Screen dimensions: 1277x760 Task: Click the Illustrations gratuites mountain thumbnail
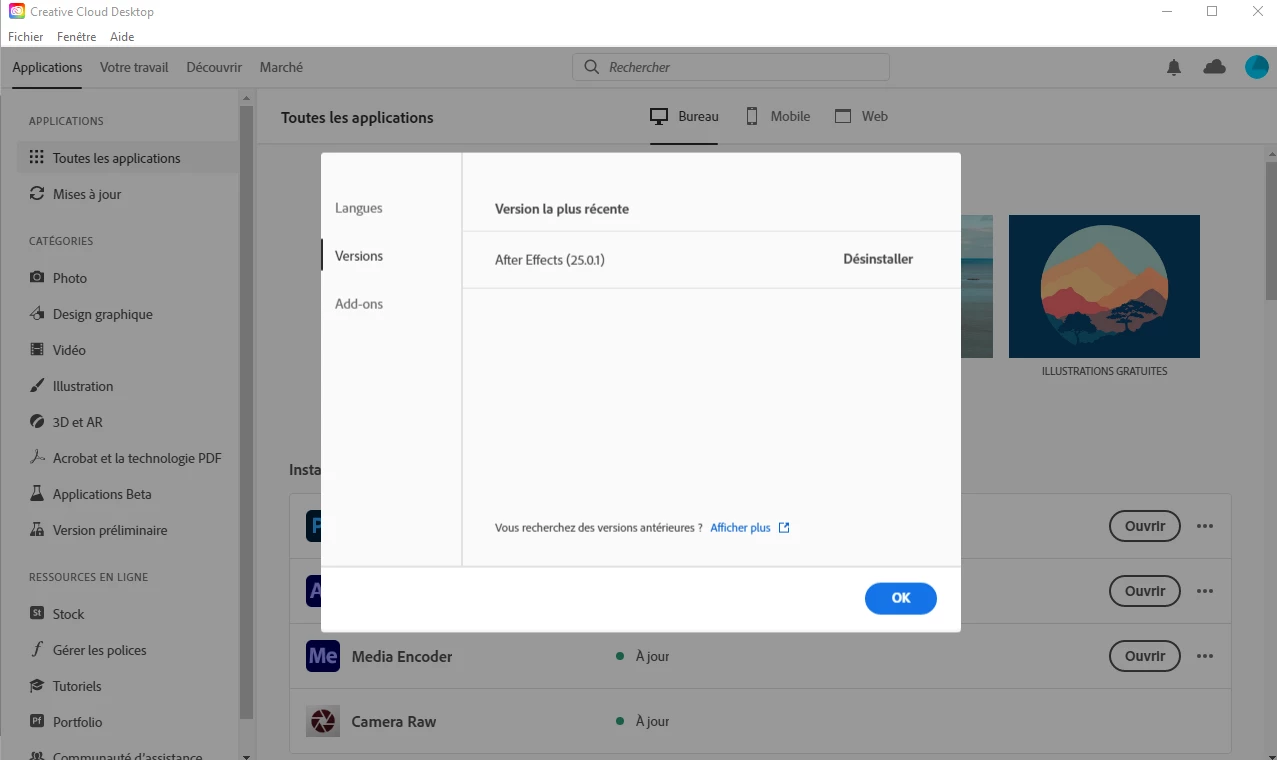[1104, 286]
